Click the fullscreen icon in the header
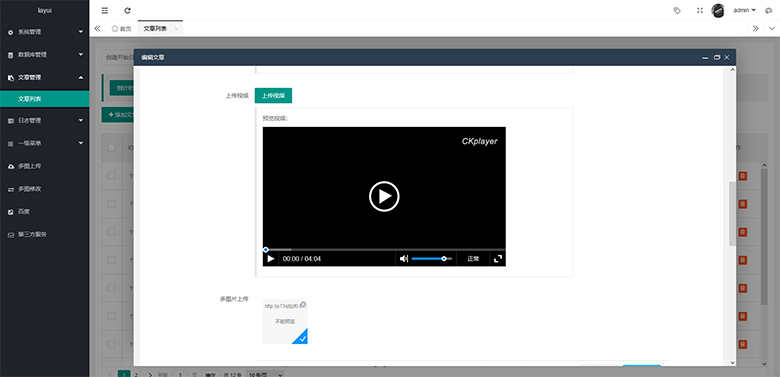This screenshot has width=780, height=377. (699, 10)
